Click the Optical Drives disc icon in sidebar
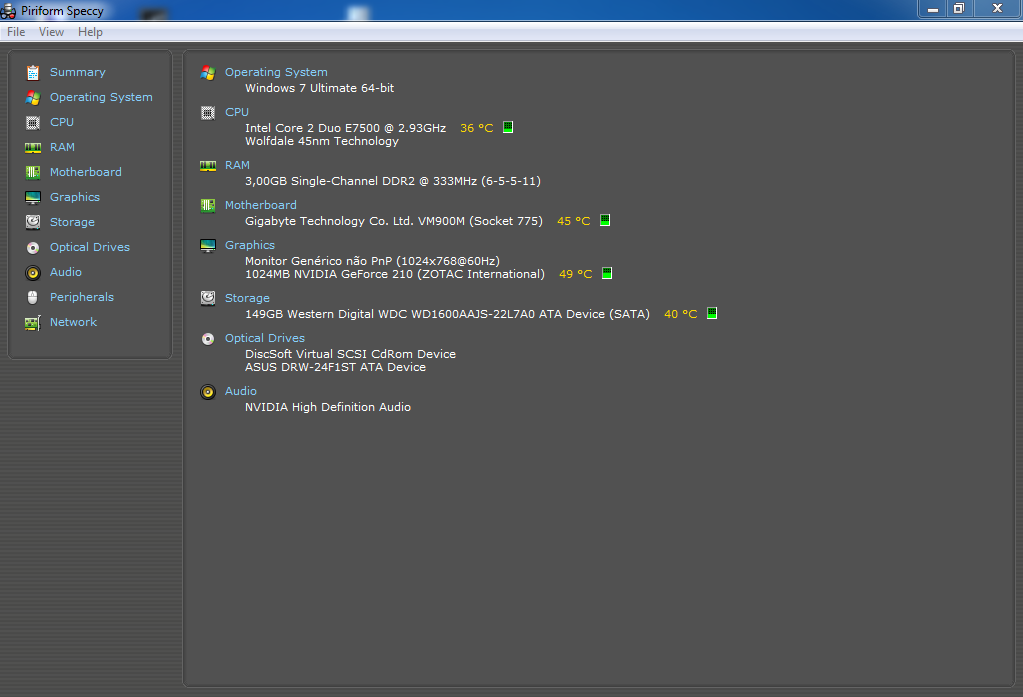 pyautogui.click(x=33, y=247)
